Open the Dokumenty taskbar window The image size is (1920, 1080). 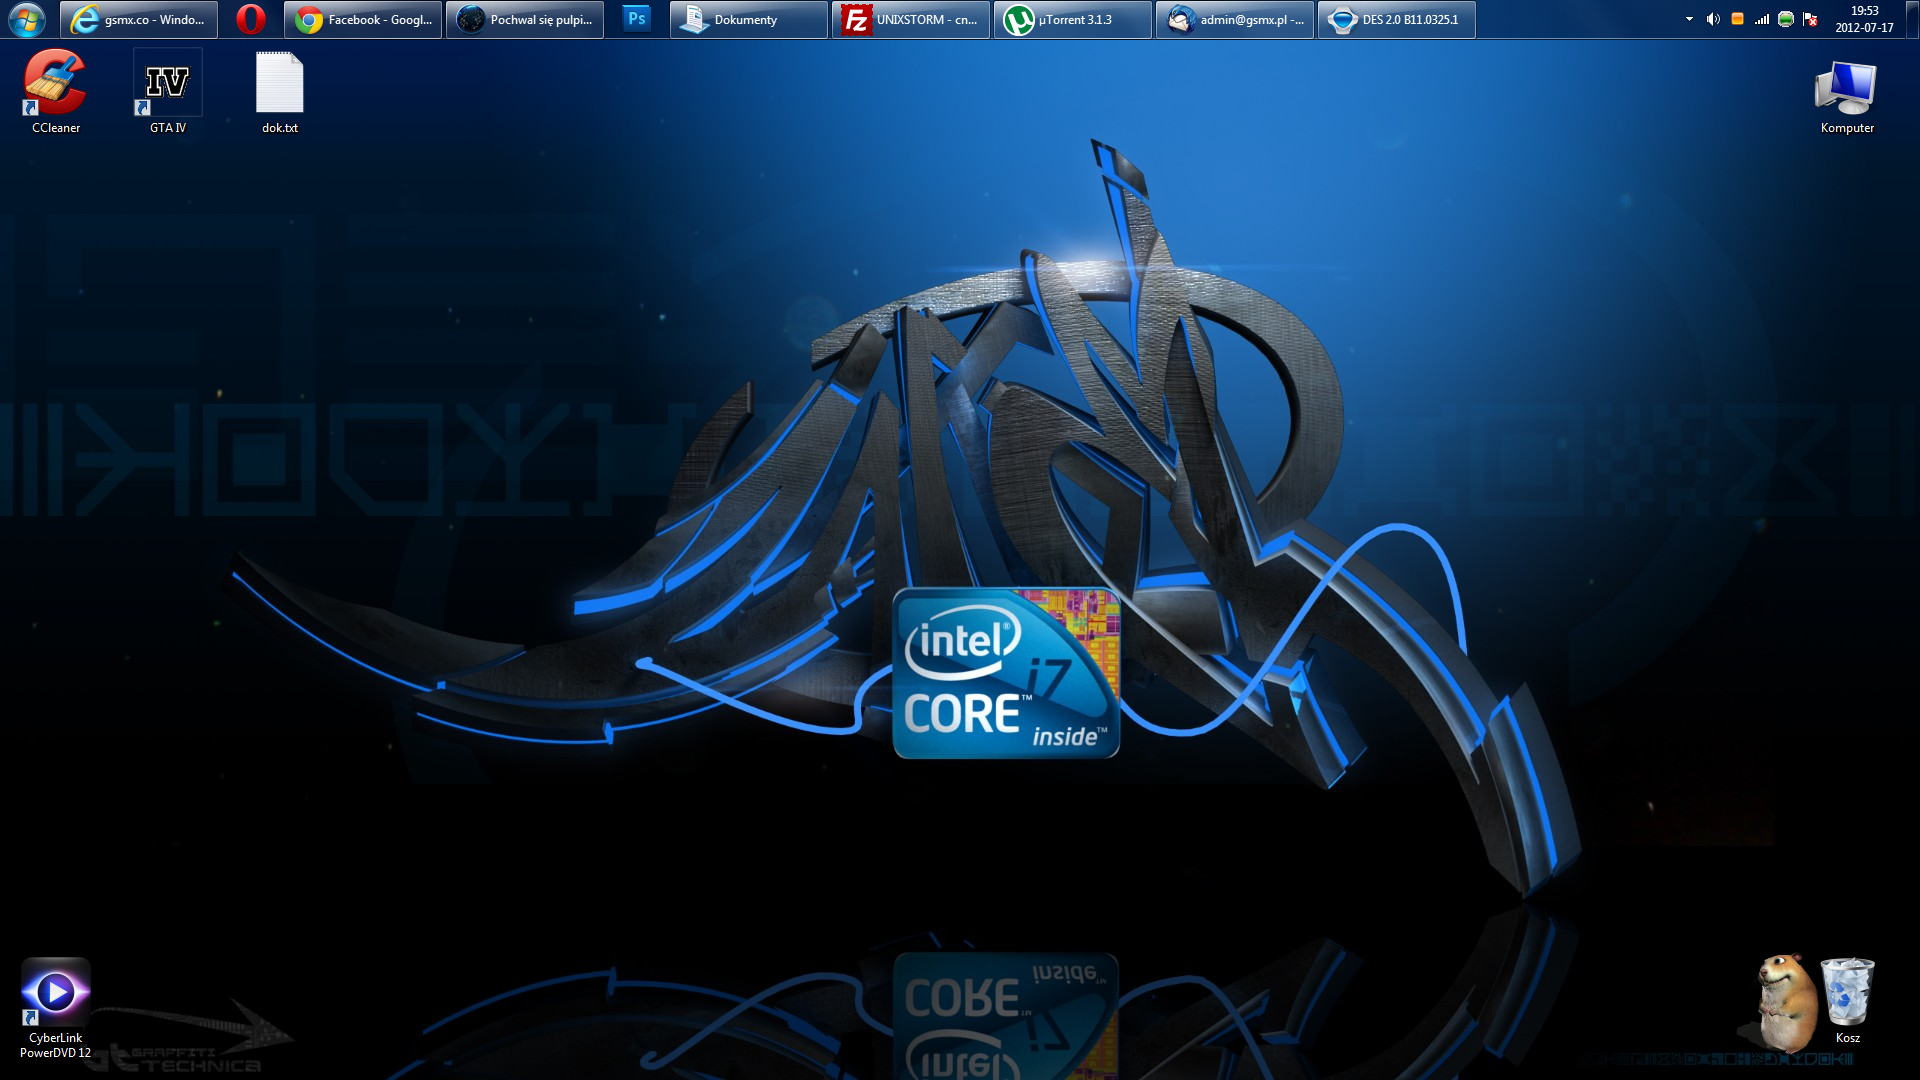pos(748,19)
